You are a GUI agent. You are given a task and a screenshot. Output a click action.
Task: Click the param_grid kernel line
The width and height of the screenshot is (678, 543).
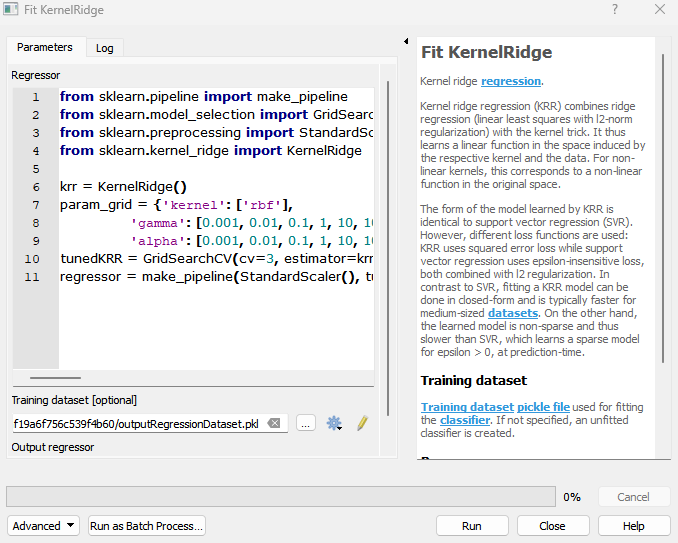pyautogui.click(x=176, y=204)
